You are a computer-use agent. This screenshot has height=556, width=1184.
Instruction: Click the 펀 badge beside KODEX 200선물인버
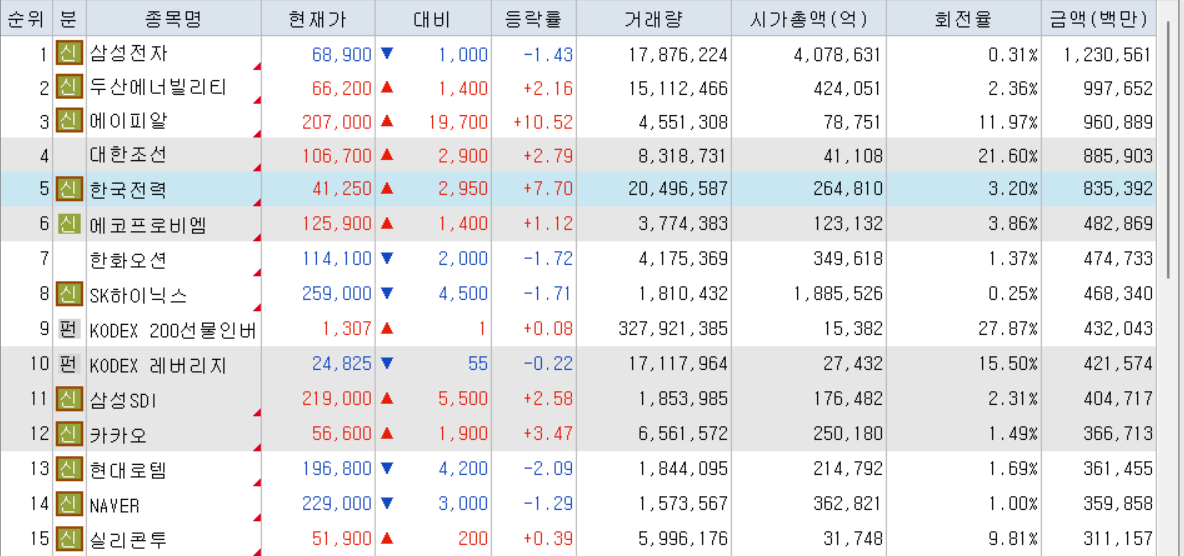69,329
